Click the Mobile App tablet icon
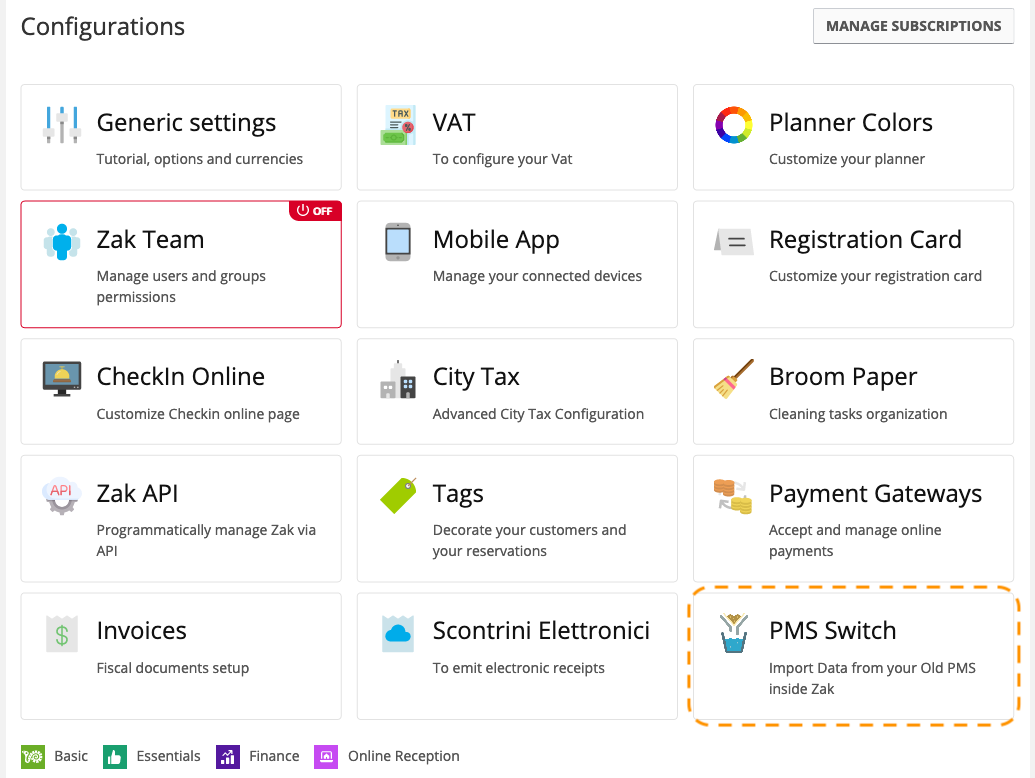Screen dimensions: 1035x778 (x=398, y=242)
